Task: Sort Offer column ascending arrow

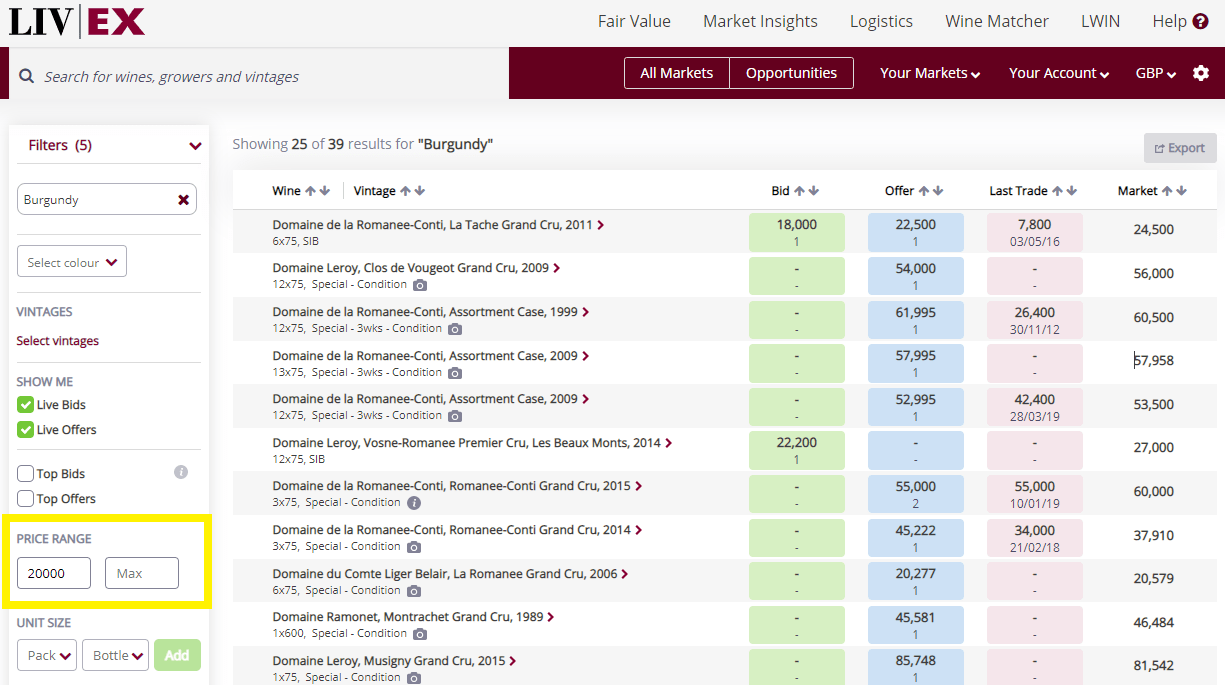Action: click(924, 191)
